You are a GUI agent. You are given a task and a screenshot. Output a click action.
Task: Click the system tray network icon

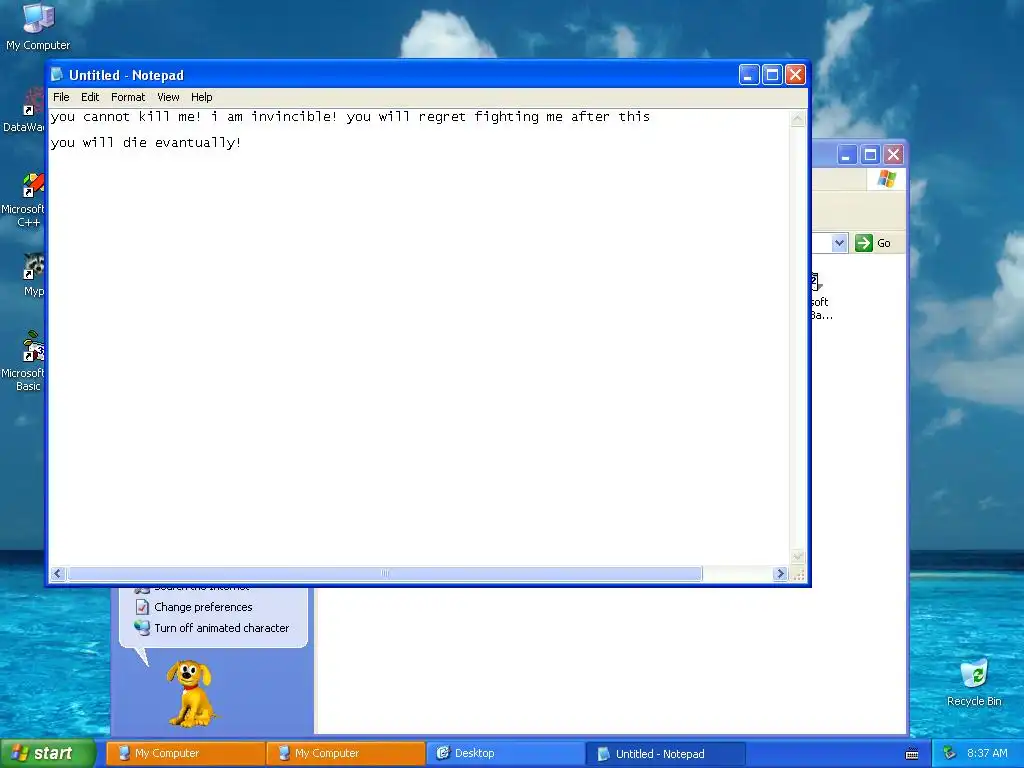[949, 754]
